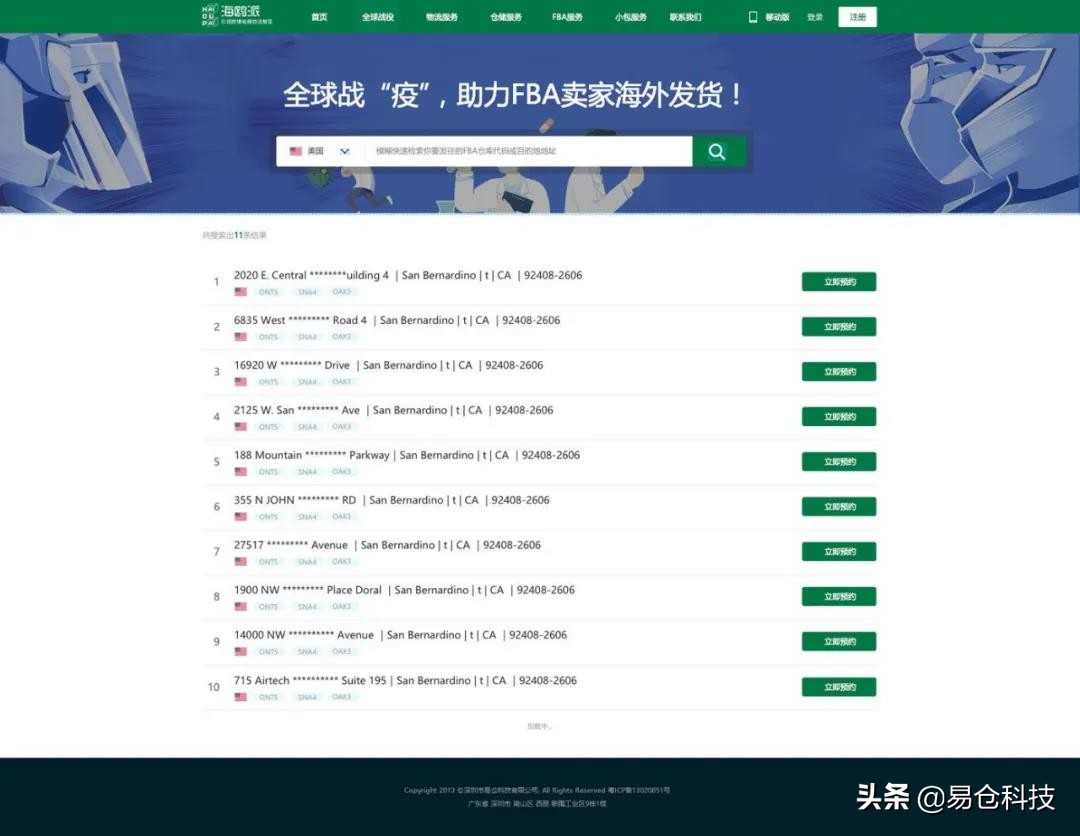Click the FBA warehouse search input field
This screenshot has height=836, width=1080.
tap(520, 151)
